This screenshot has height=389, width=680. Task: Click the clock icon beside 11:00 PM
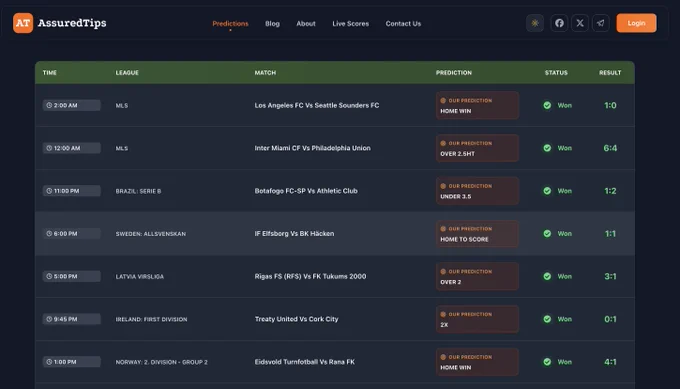(49, 191)
